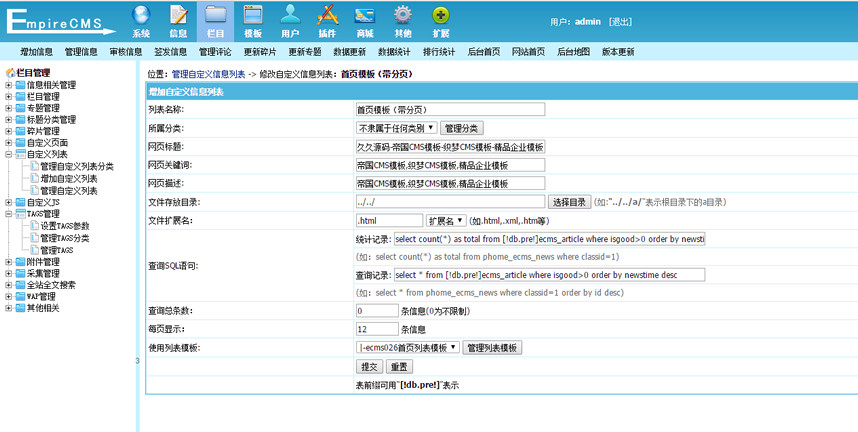Expand the 附件管理 tree node
Image resolution: width=858 pixels, height=432 pixels.
point(9,262)
